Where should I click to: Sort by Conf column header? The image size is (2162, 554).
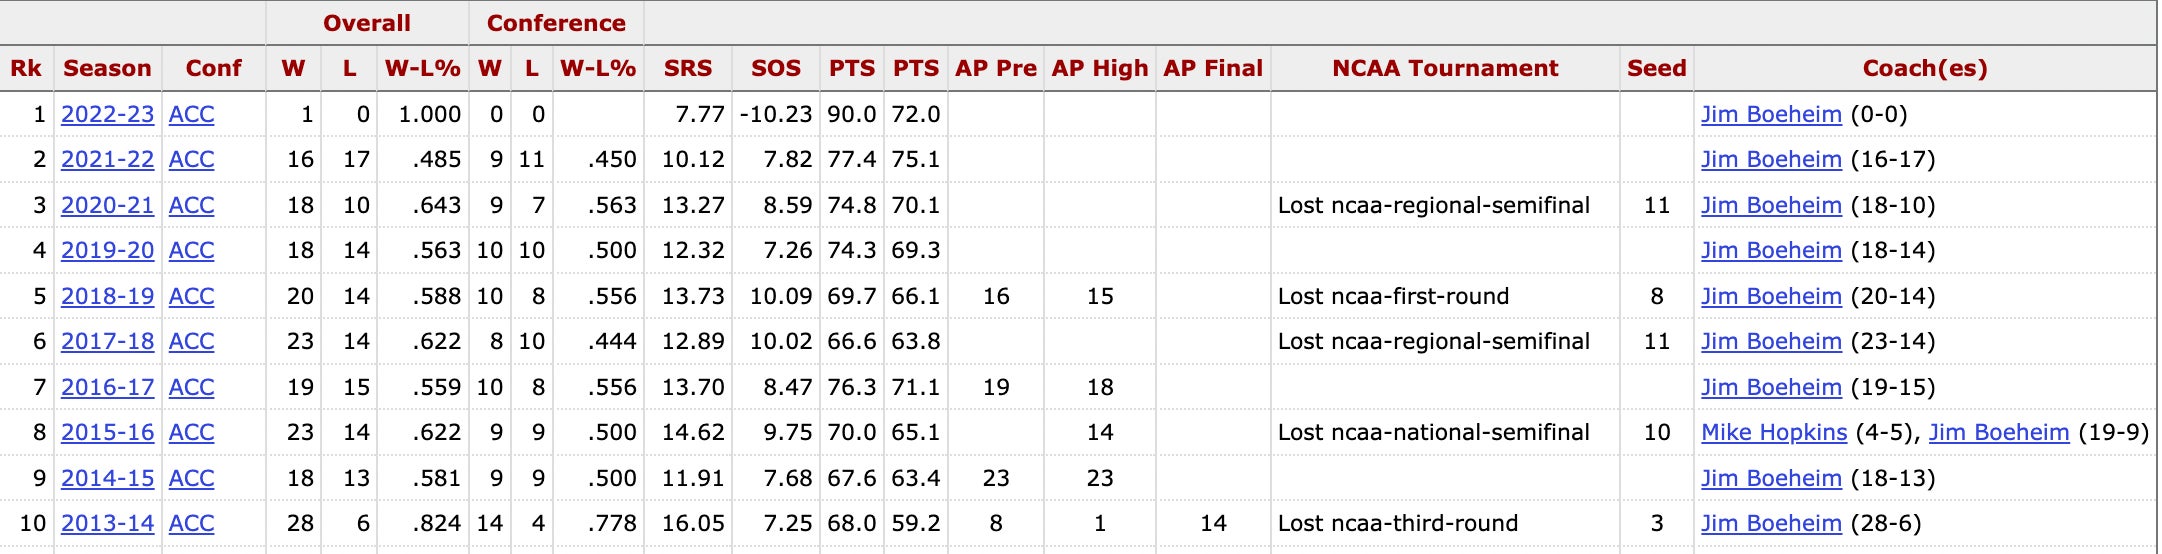point(213,68)
